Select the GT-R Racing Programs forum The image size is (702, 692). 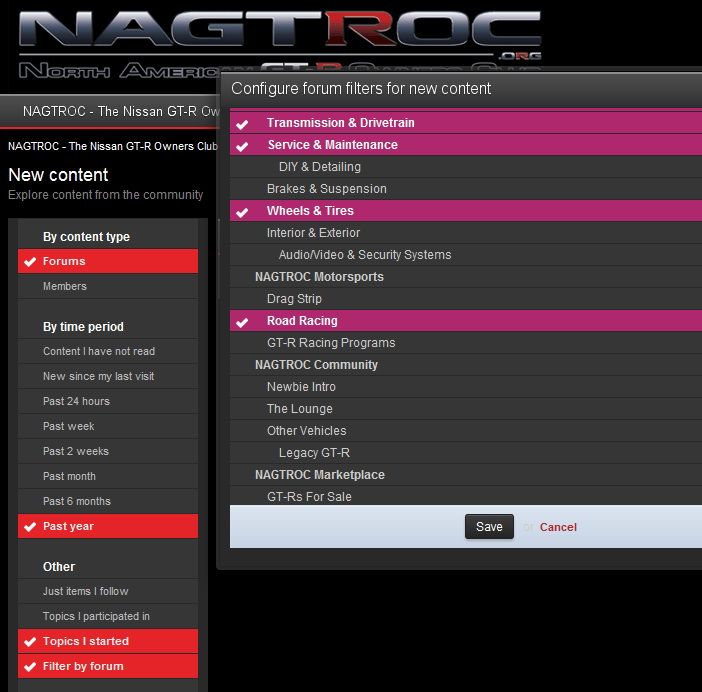466,342
